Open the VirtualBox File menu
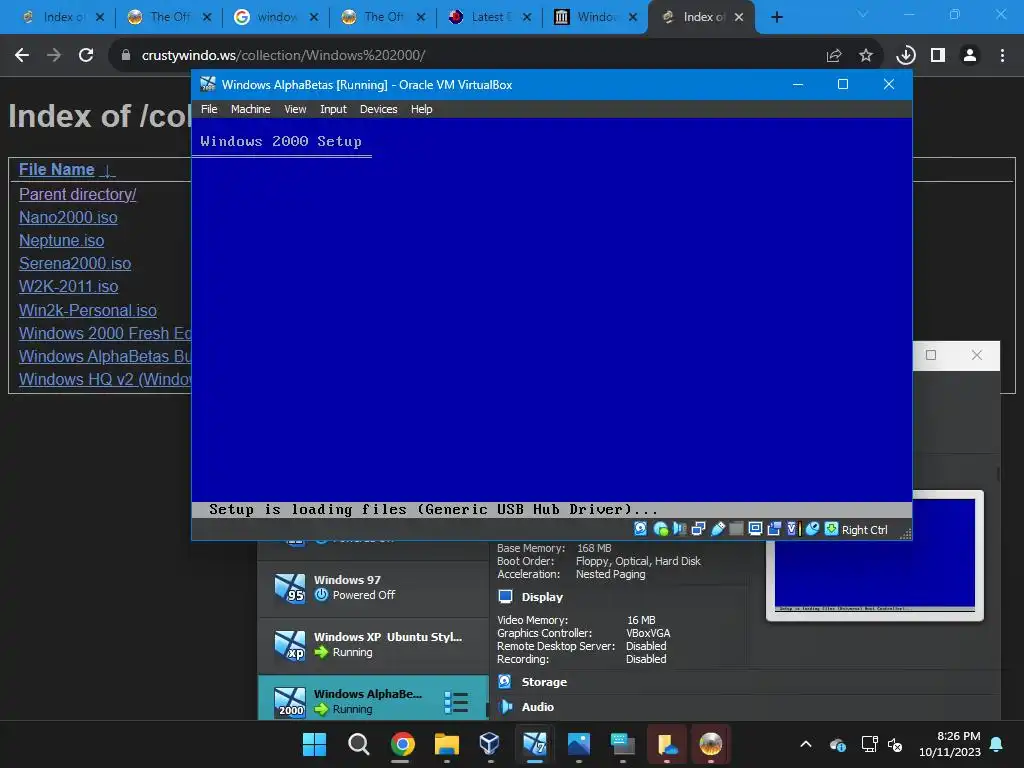The width and height of the screenshot is (1024, 768). point(209,109)
